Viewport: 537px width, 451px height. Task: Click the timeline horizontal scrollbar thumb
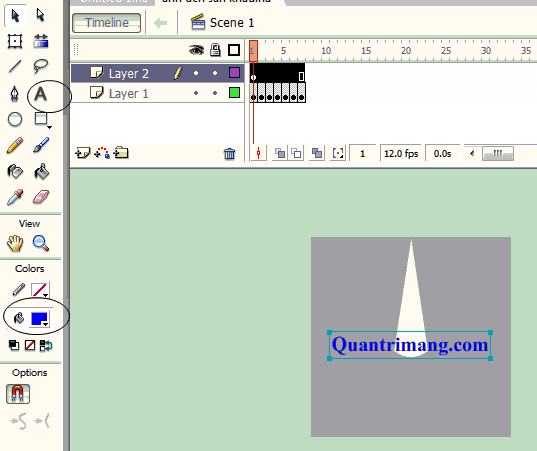(x=498, y=153)
